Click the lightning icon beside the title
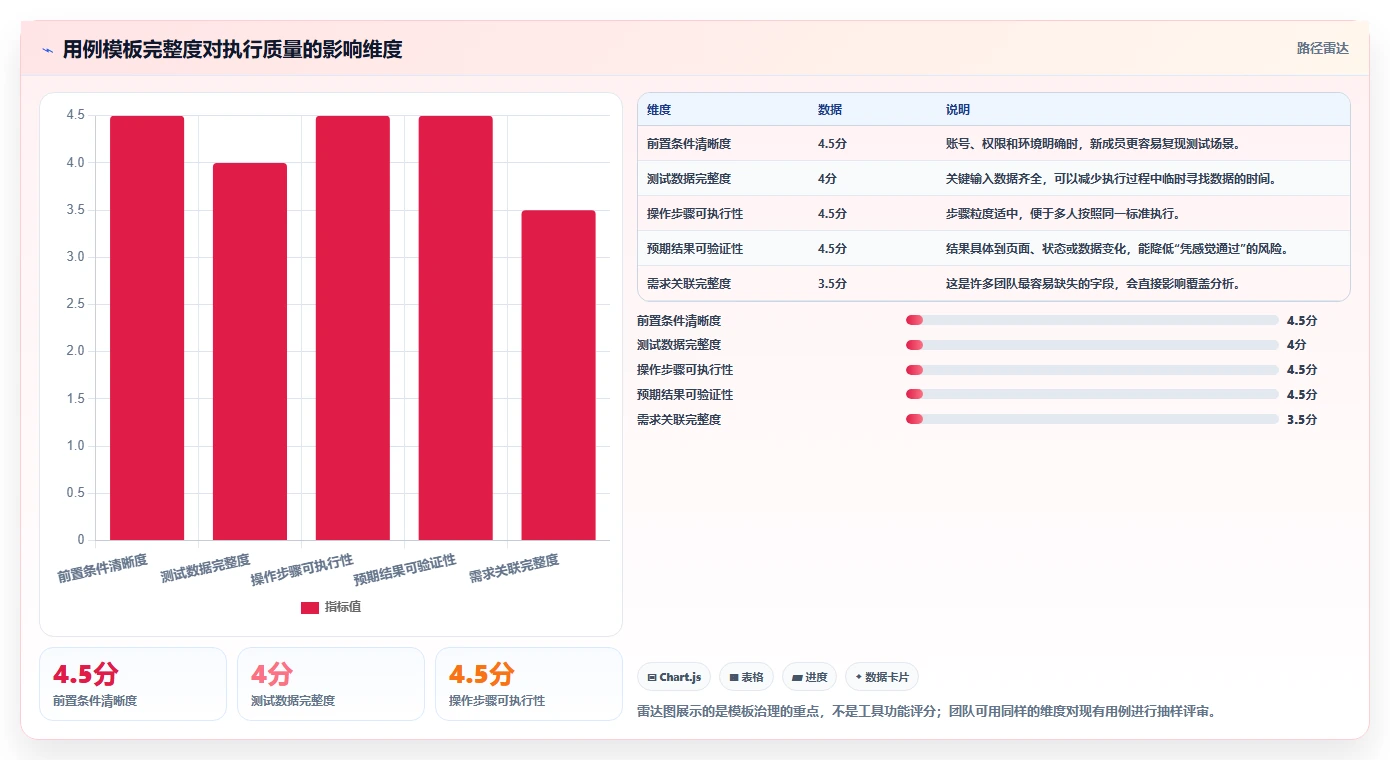The height and width of the screenshot is (760, 1390). coord(48,50)
